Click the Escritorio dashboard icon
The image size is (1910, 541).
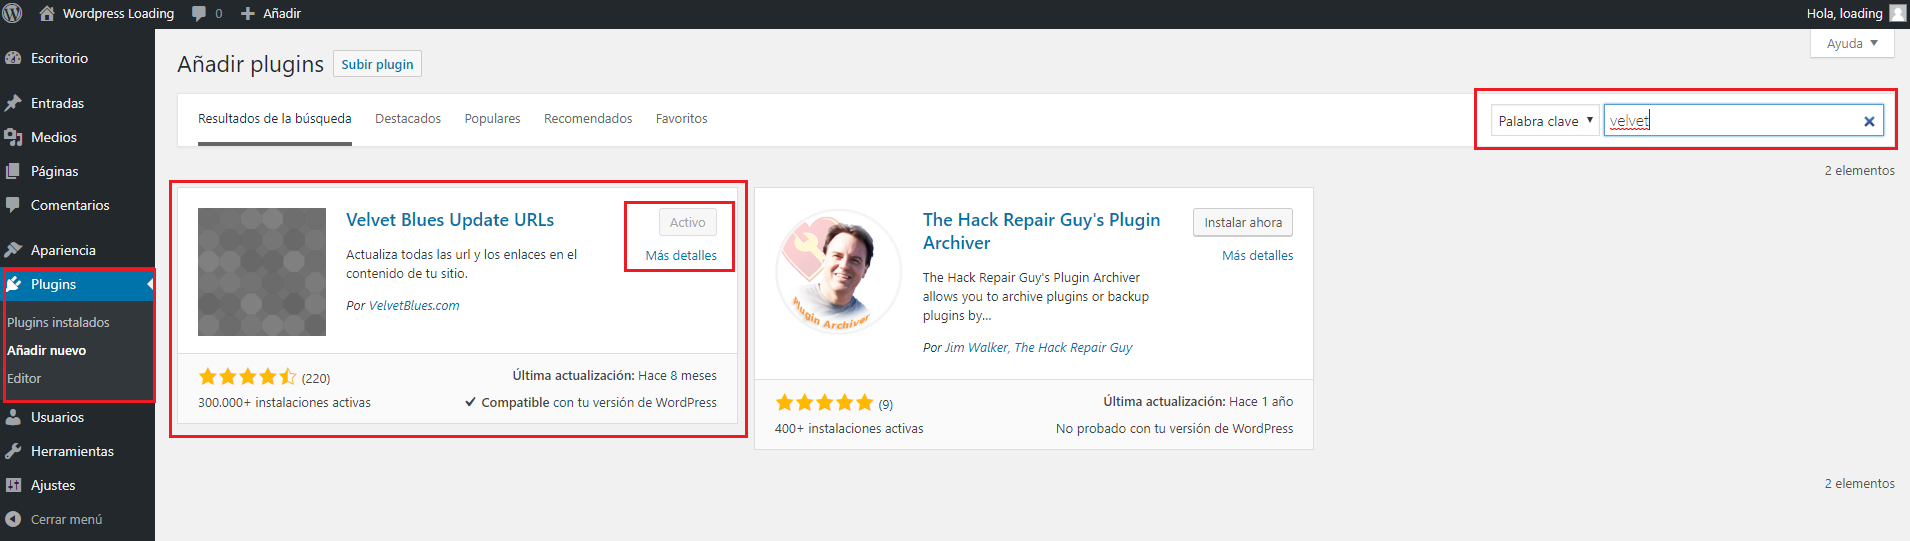coord(14,58)
